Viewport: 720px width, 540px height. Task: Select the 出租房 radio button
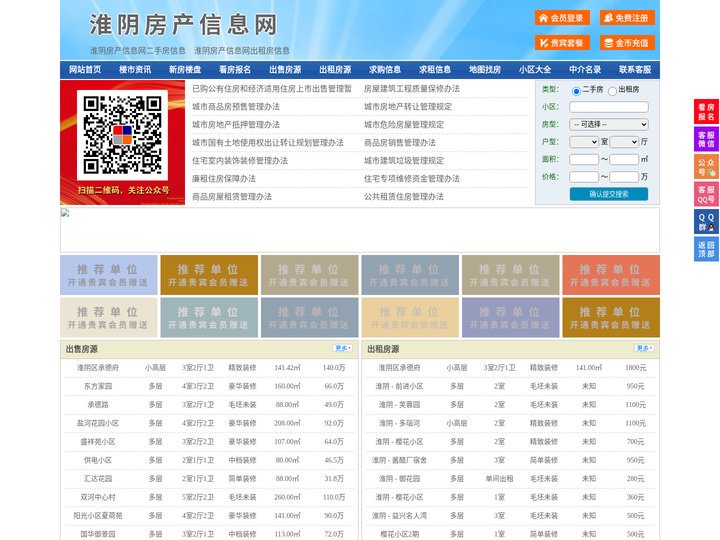point(612,91)
